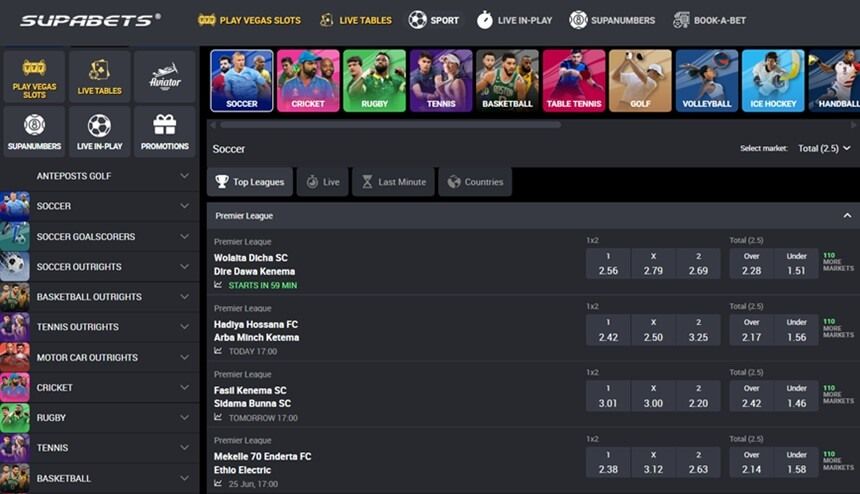Switch to the Last Minute tab
Image resolution: width=860 pixels, height=494 pixels.
click(x=394, y=182)
